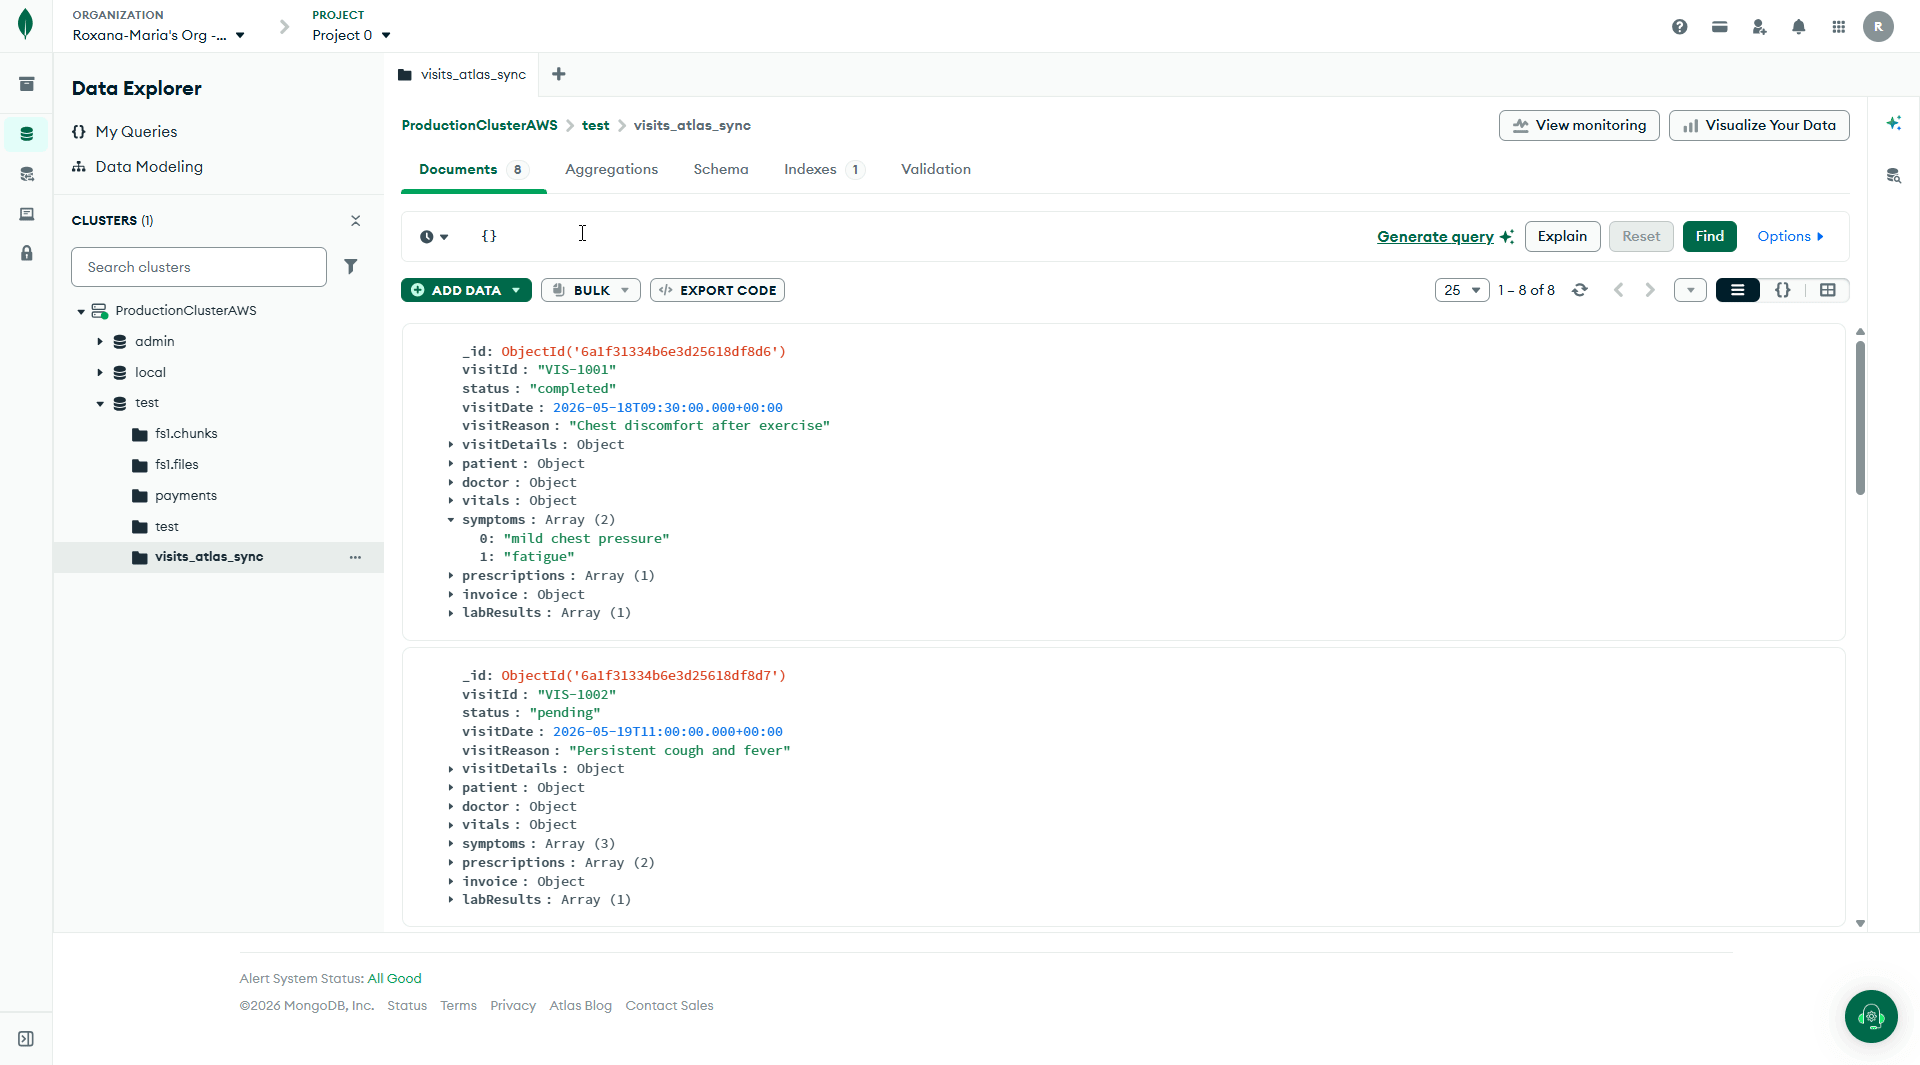Click the Search clusters input field
Image resolution: width=1920 pixels, height=1065 pixels.
point(199,267)
